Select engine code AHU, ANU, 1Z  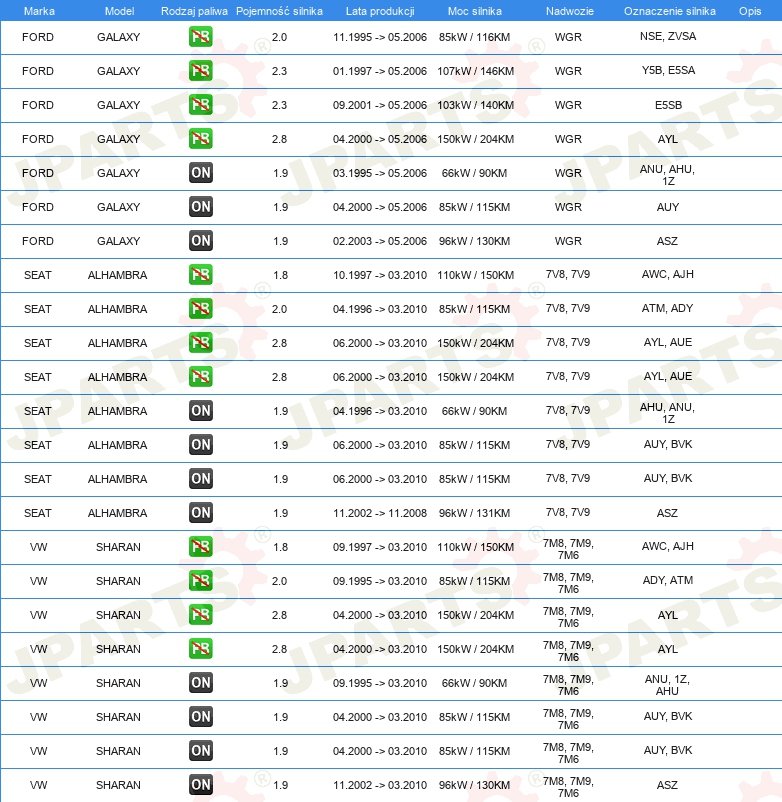point(667,413)
